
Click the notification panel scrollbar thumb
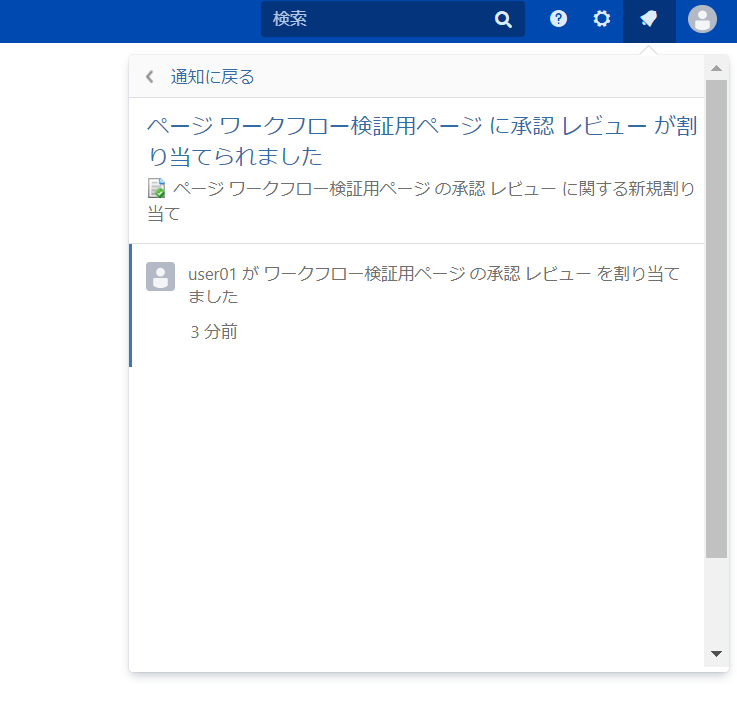[x=716, y=319]
